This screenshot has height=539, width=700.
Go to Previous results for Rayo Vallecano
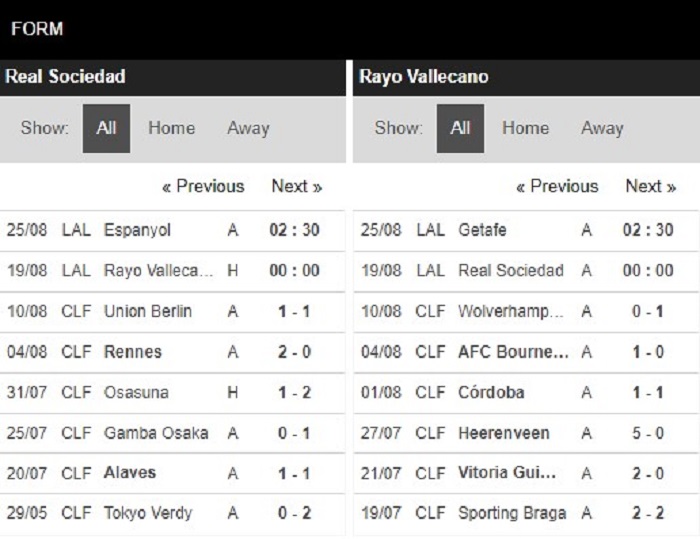pos(557,186)
